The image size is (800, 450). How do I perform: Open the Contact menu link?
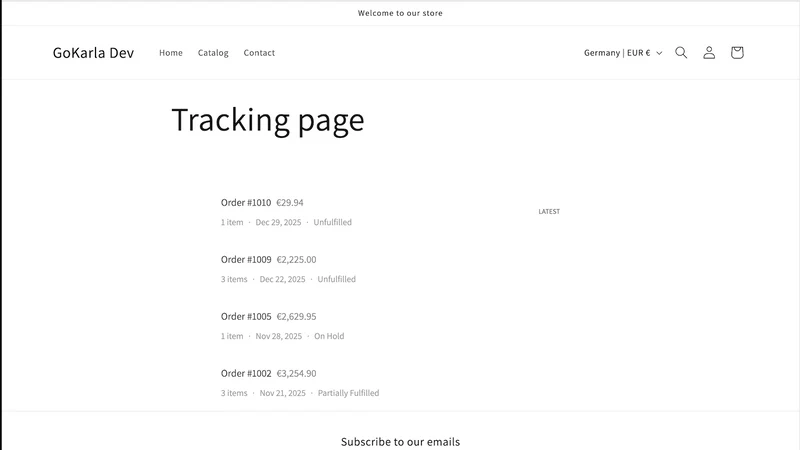[x=259, y=53]
